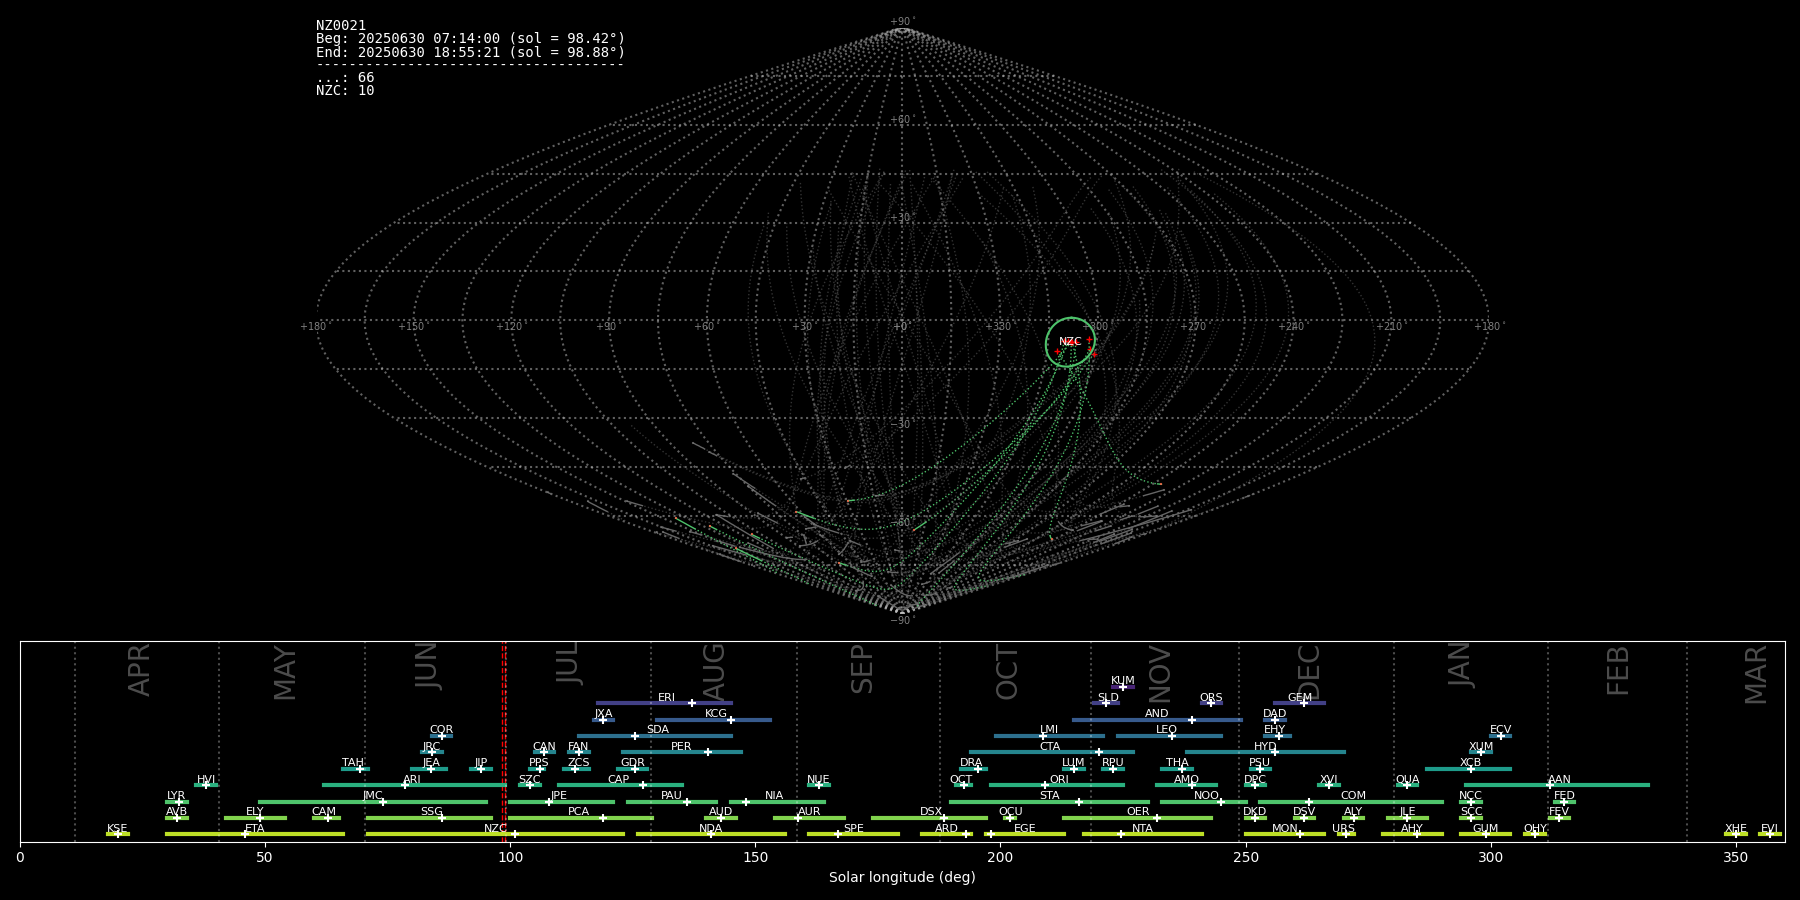
Task: Click the ETA shower label
Action: point(255,828)
